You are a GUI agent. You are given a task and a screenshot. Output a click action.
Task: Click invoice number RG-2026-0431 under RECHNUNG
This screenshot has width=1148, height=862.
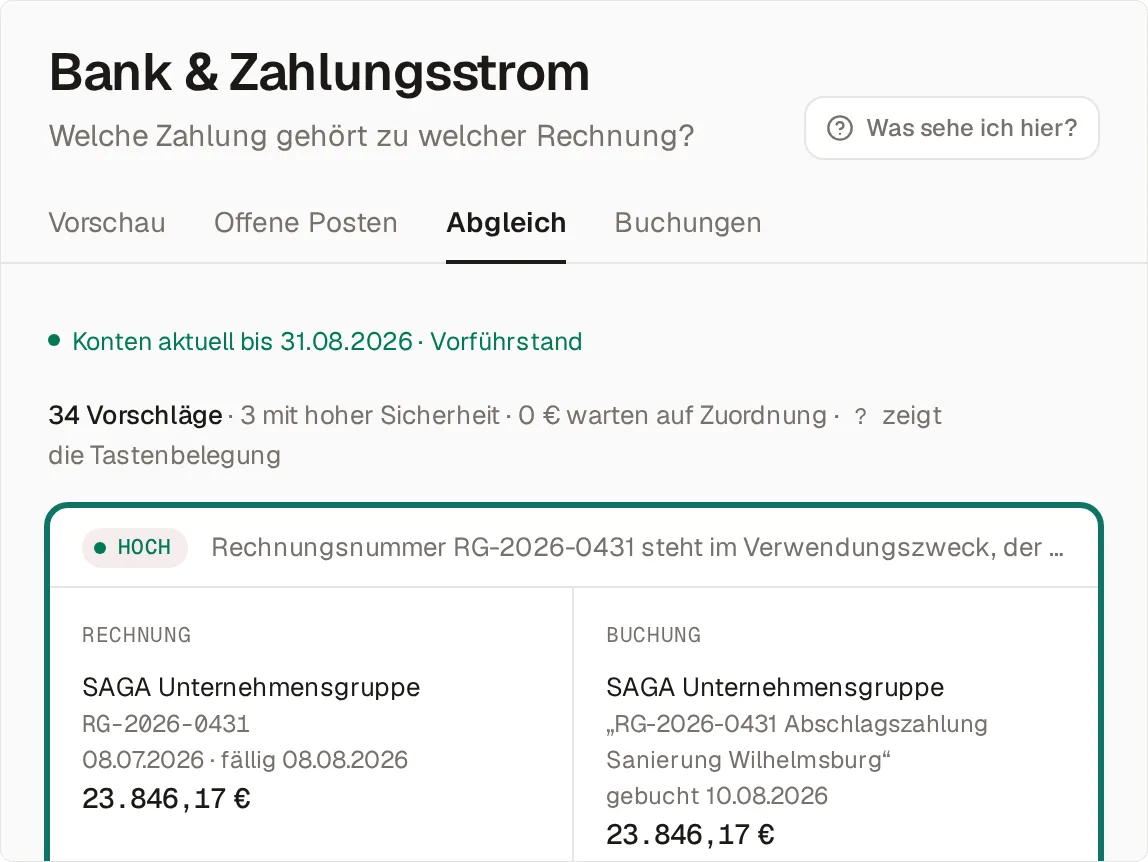(x=165, y=724)
